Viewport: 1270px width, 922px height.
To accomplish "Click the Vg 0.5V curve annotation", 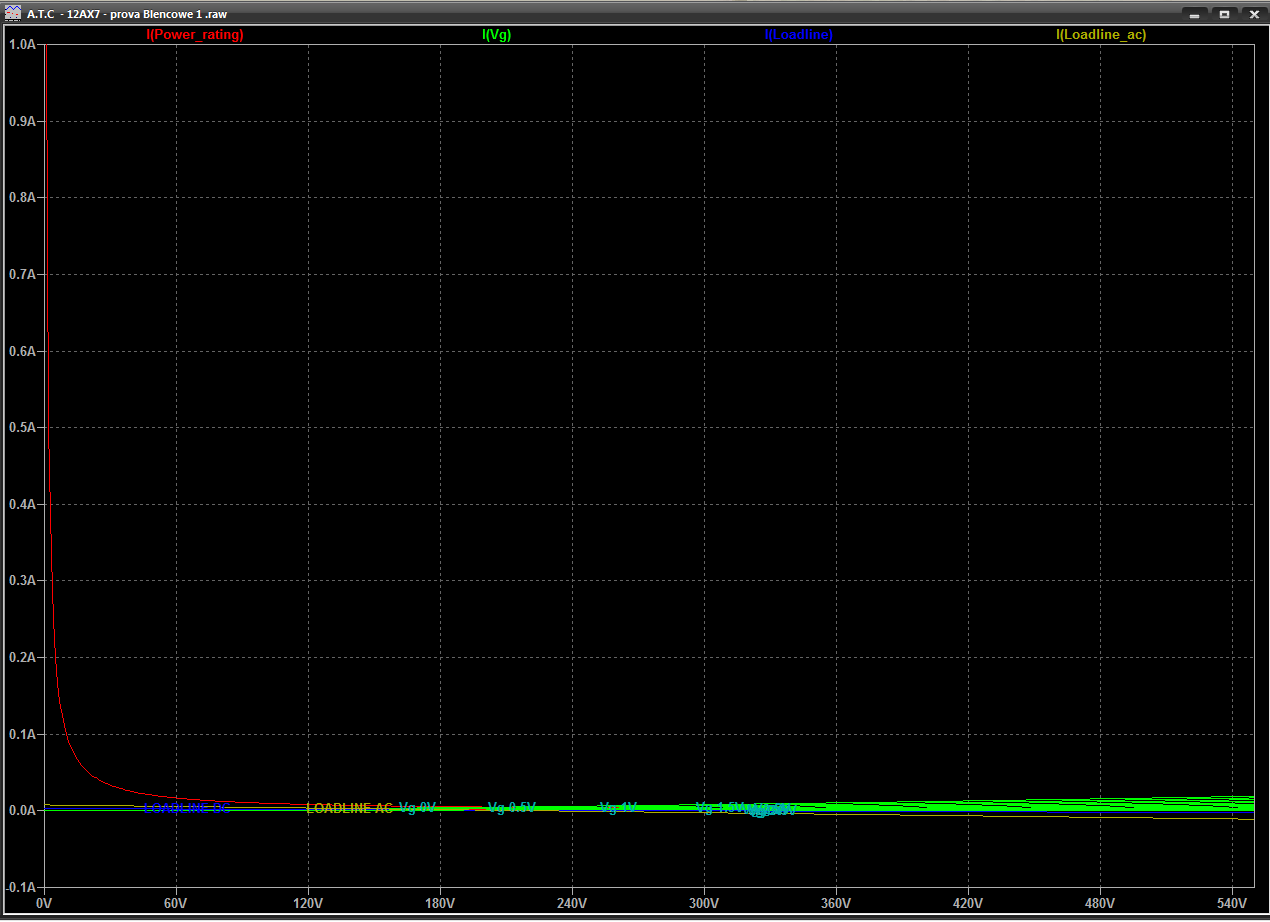I will click(511, 807).
